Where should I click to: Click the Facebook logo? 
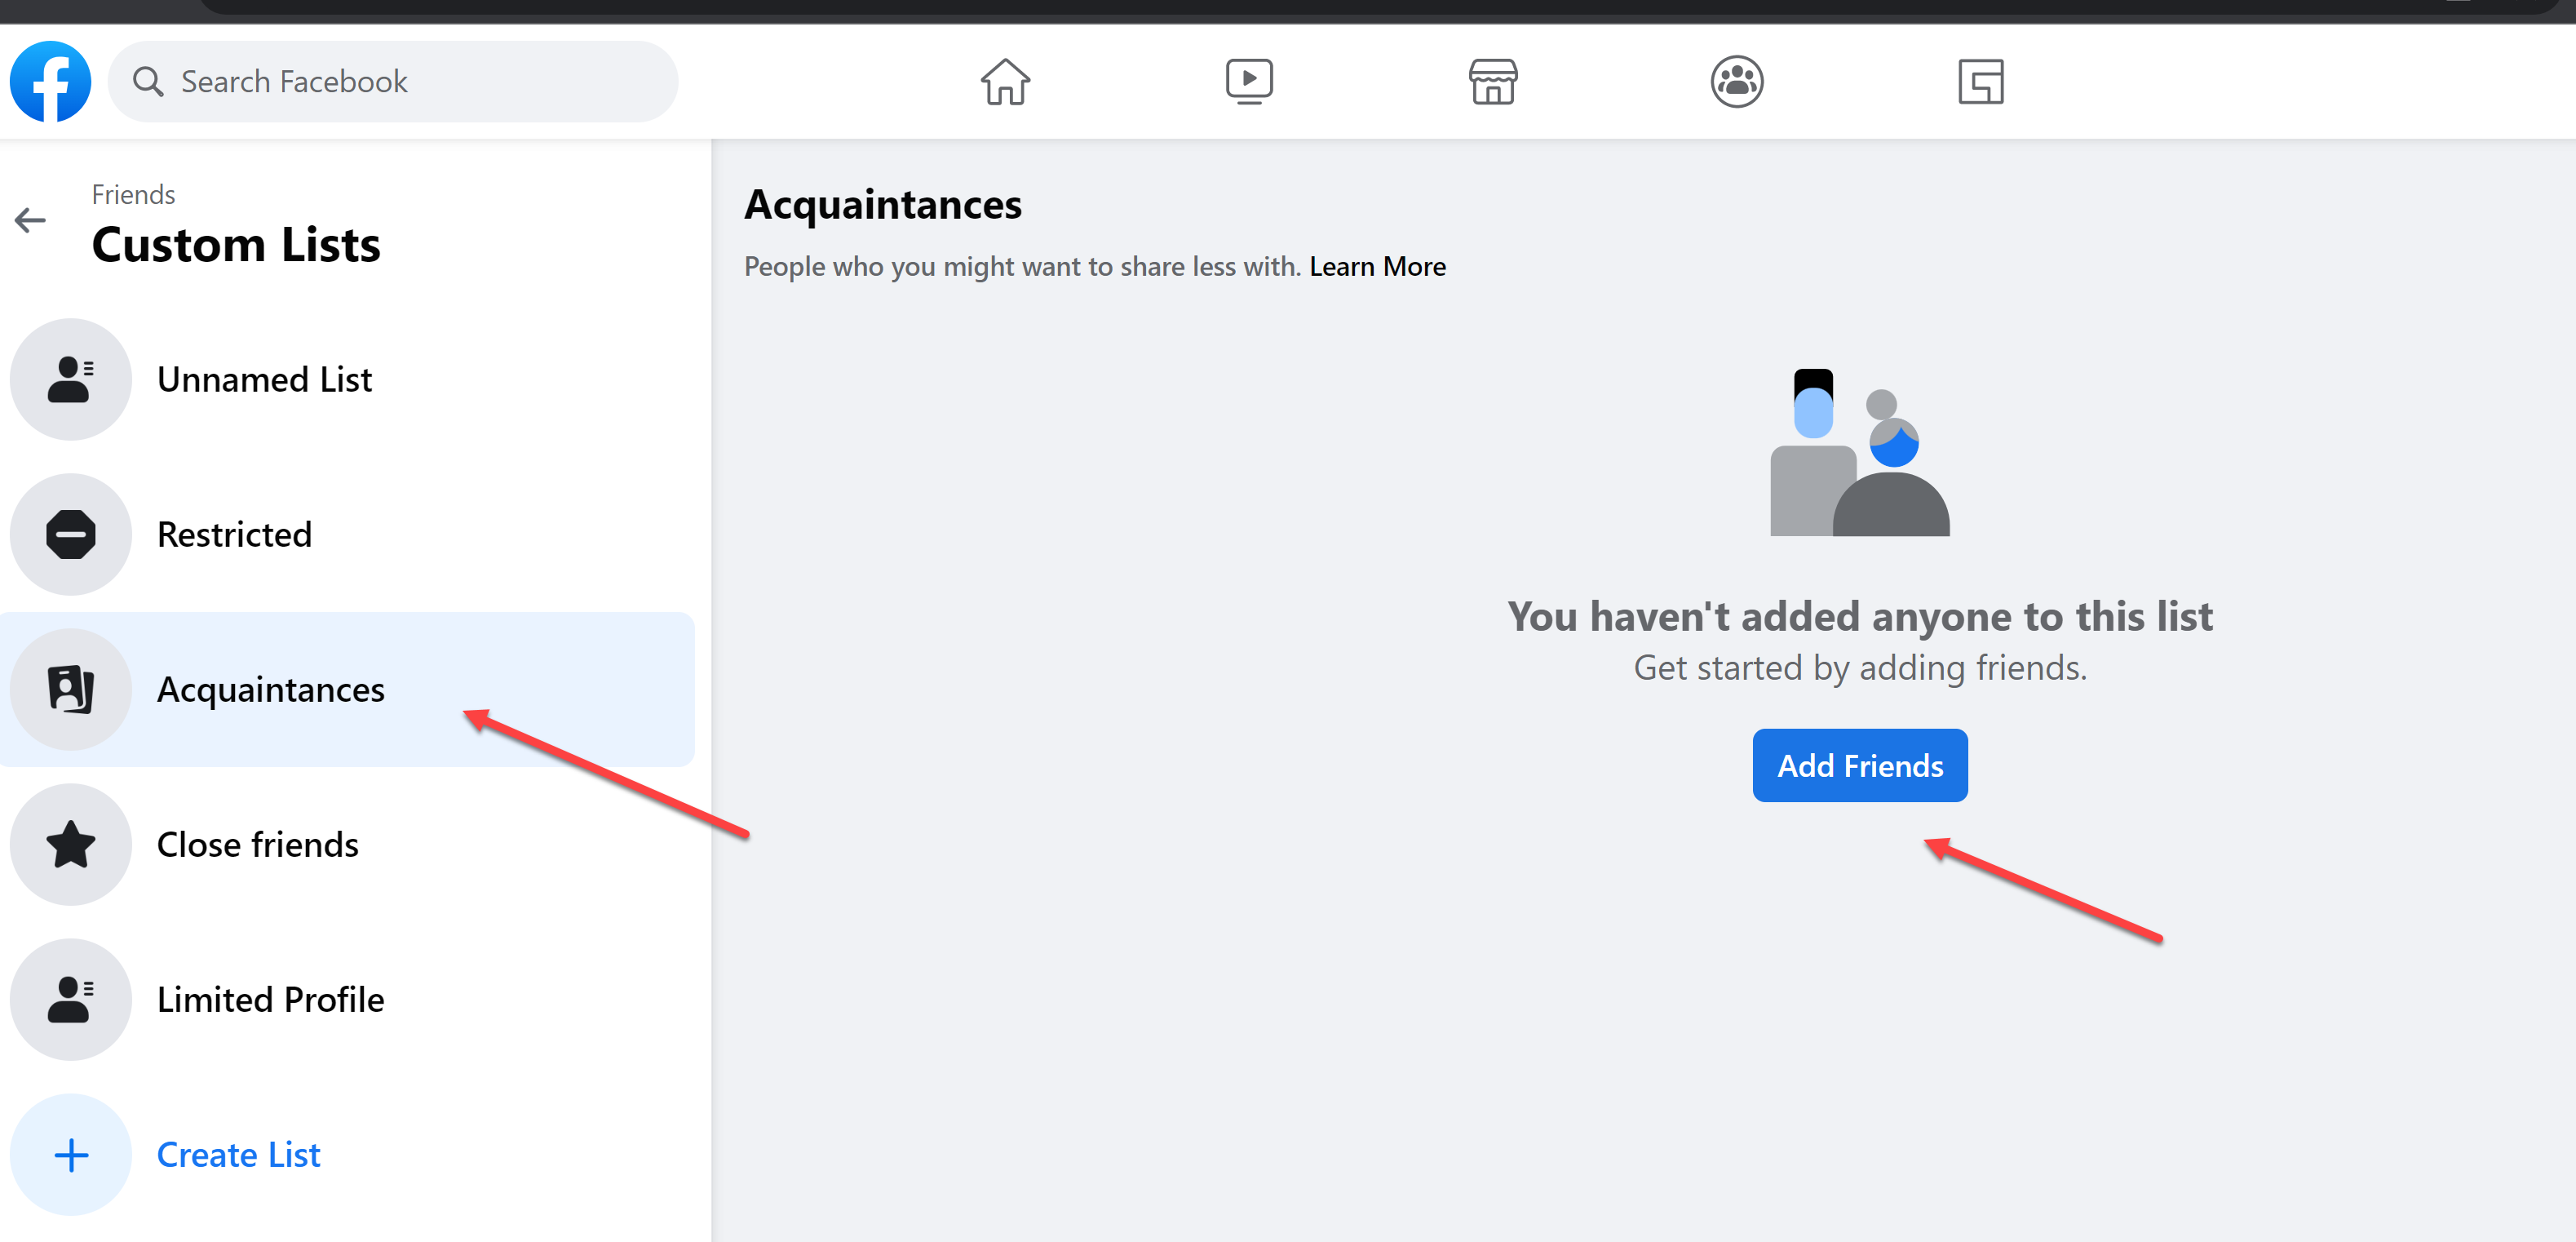(50, 81)
